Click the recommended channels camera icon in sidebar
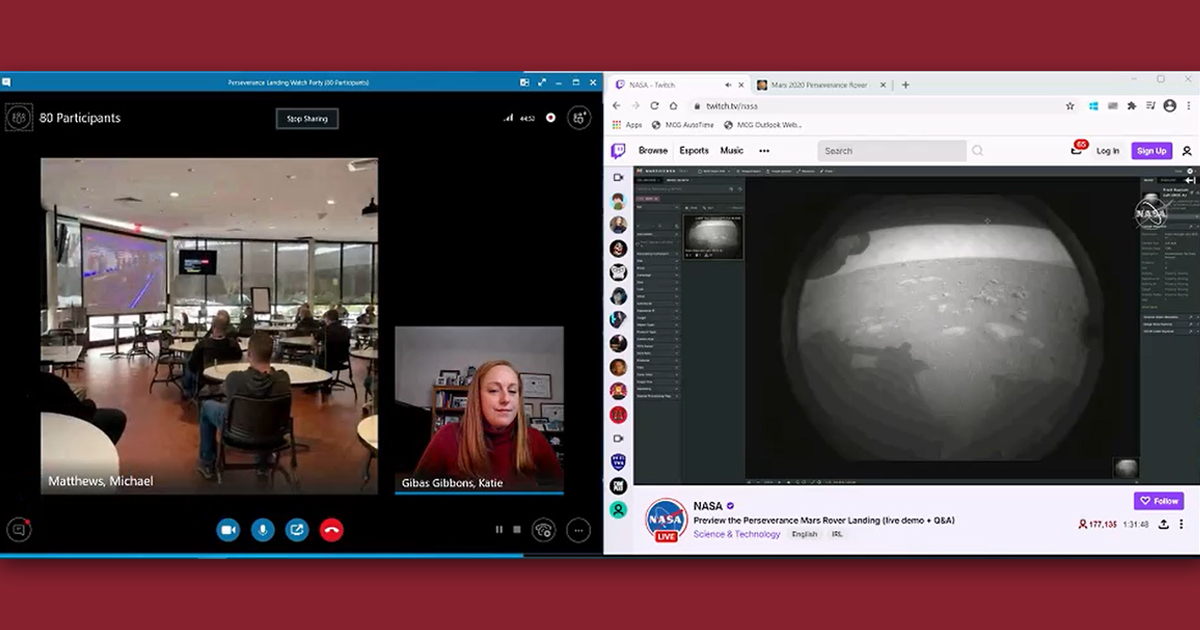Screen dimensions: 1200x630 point(618,177)
